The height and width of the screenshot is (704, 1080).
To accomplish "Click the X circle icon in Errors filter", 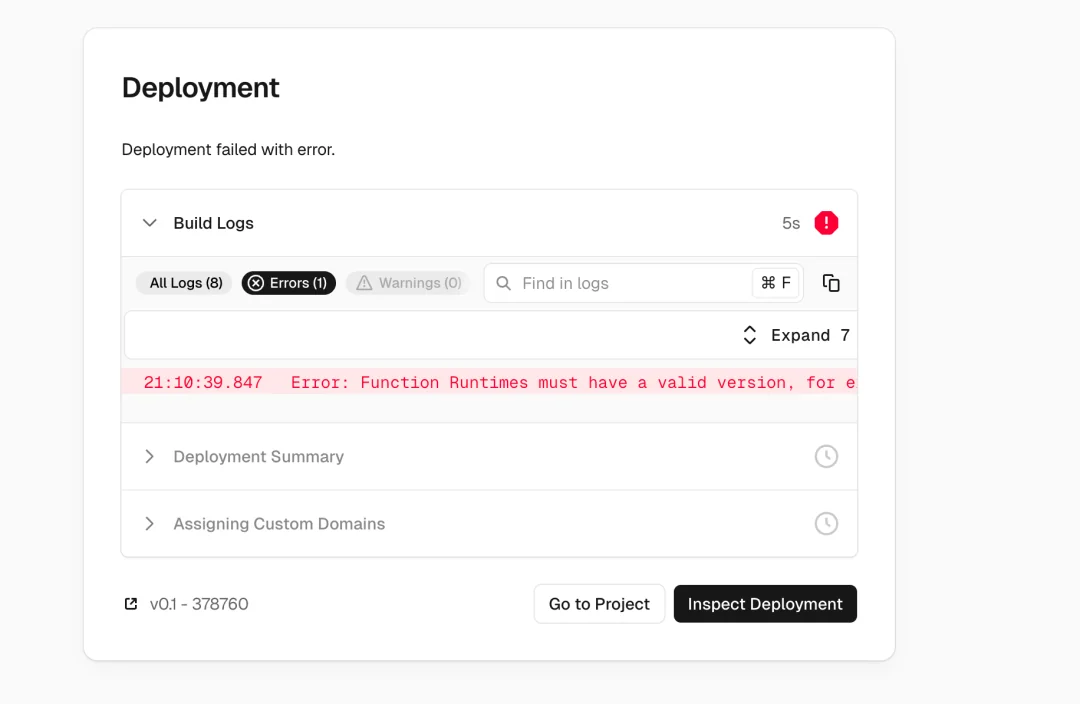I will coord(256,283).
